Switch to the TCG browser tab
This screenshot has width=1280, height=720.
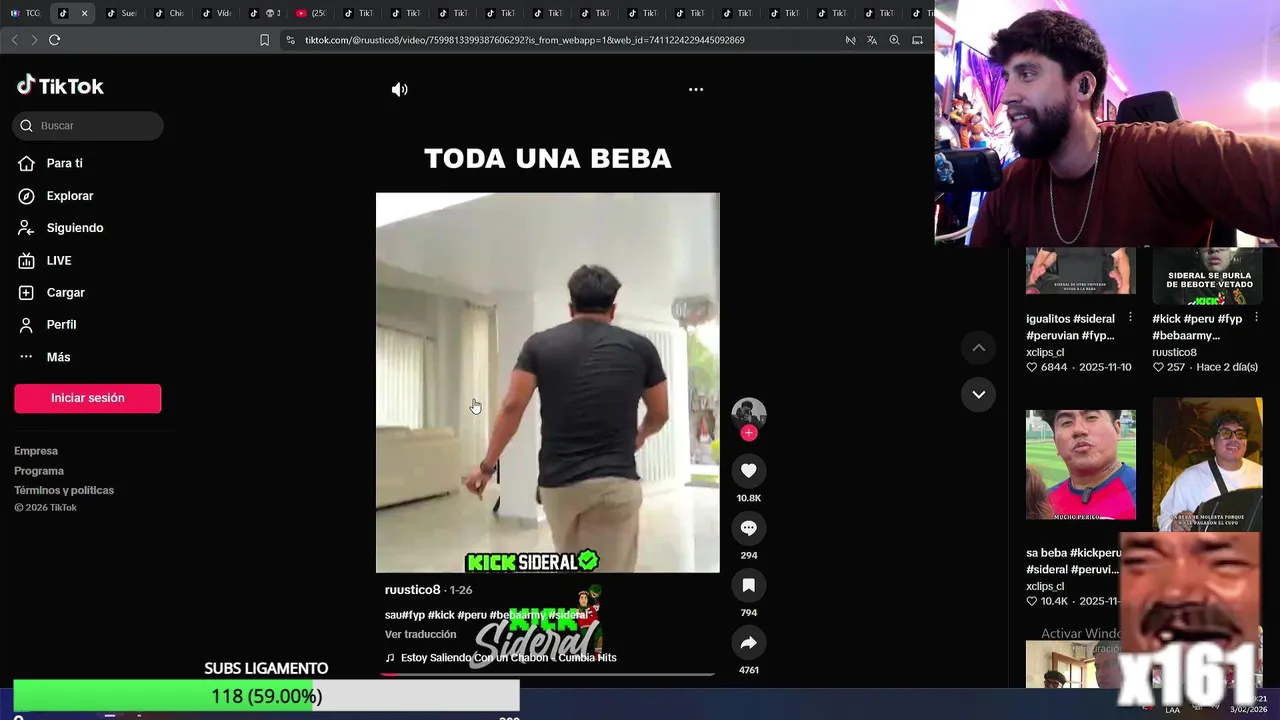(26, 13)
